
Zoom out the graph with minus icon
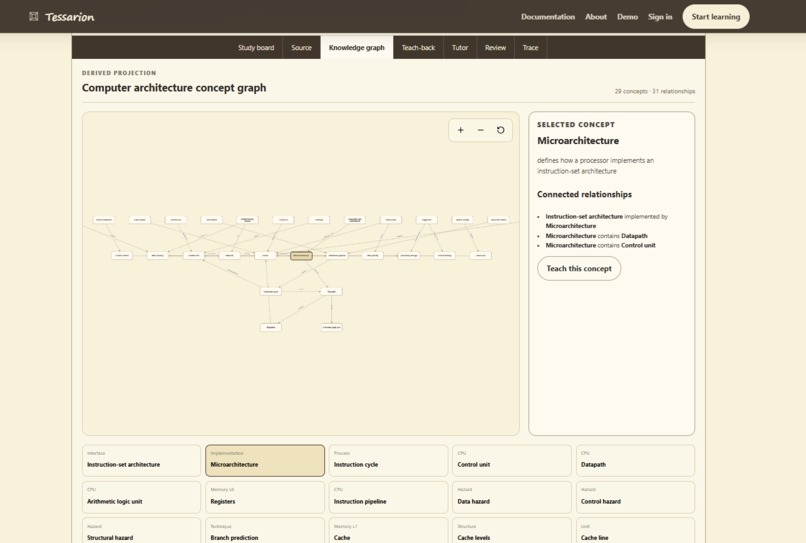coord(481,130)
